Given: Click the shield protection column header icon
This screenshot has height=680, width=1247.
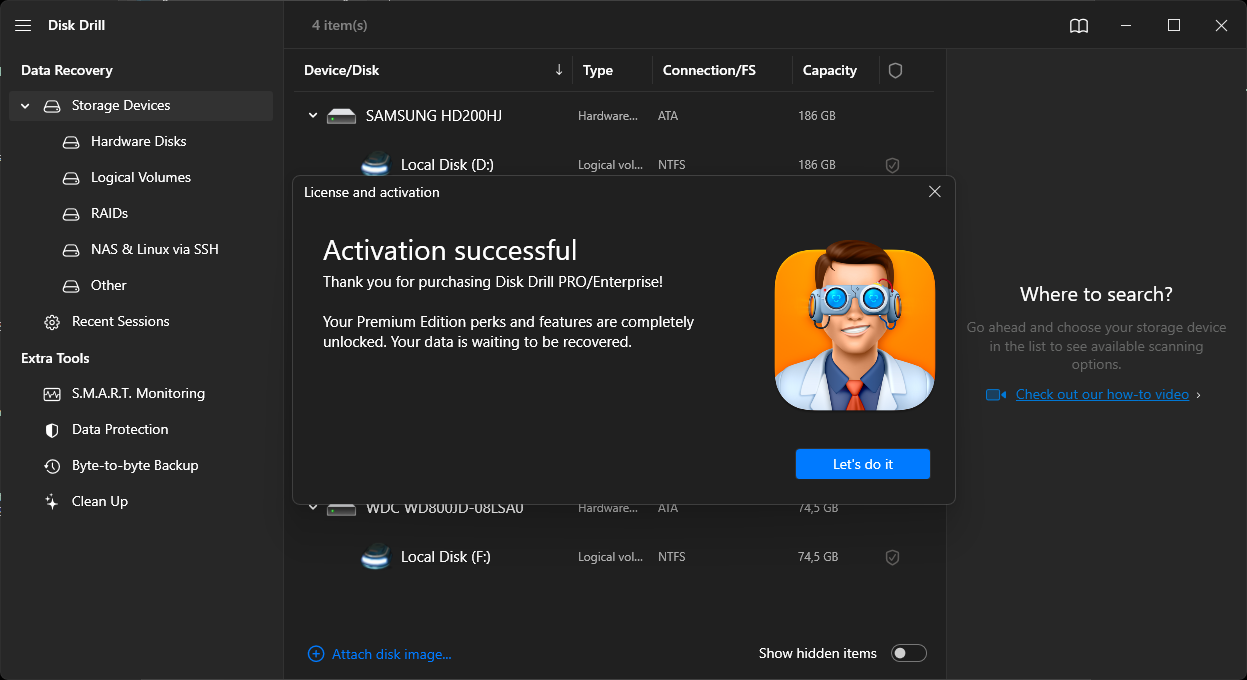Looking at the screenshot, I should pos(895,71).
